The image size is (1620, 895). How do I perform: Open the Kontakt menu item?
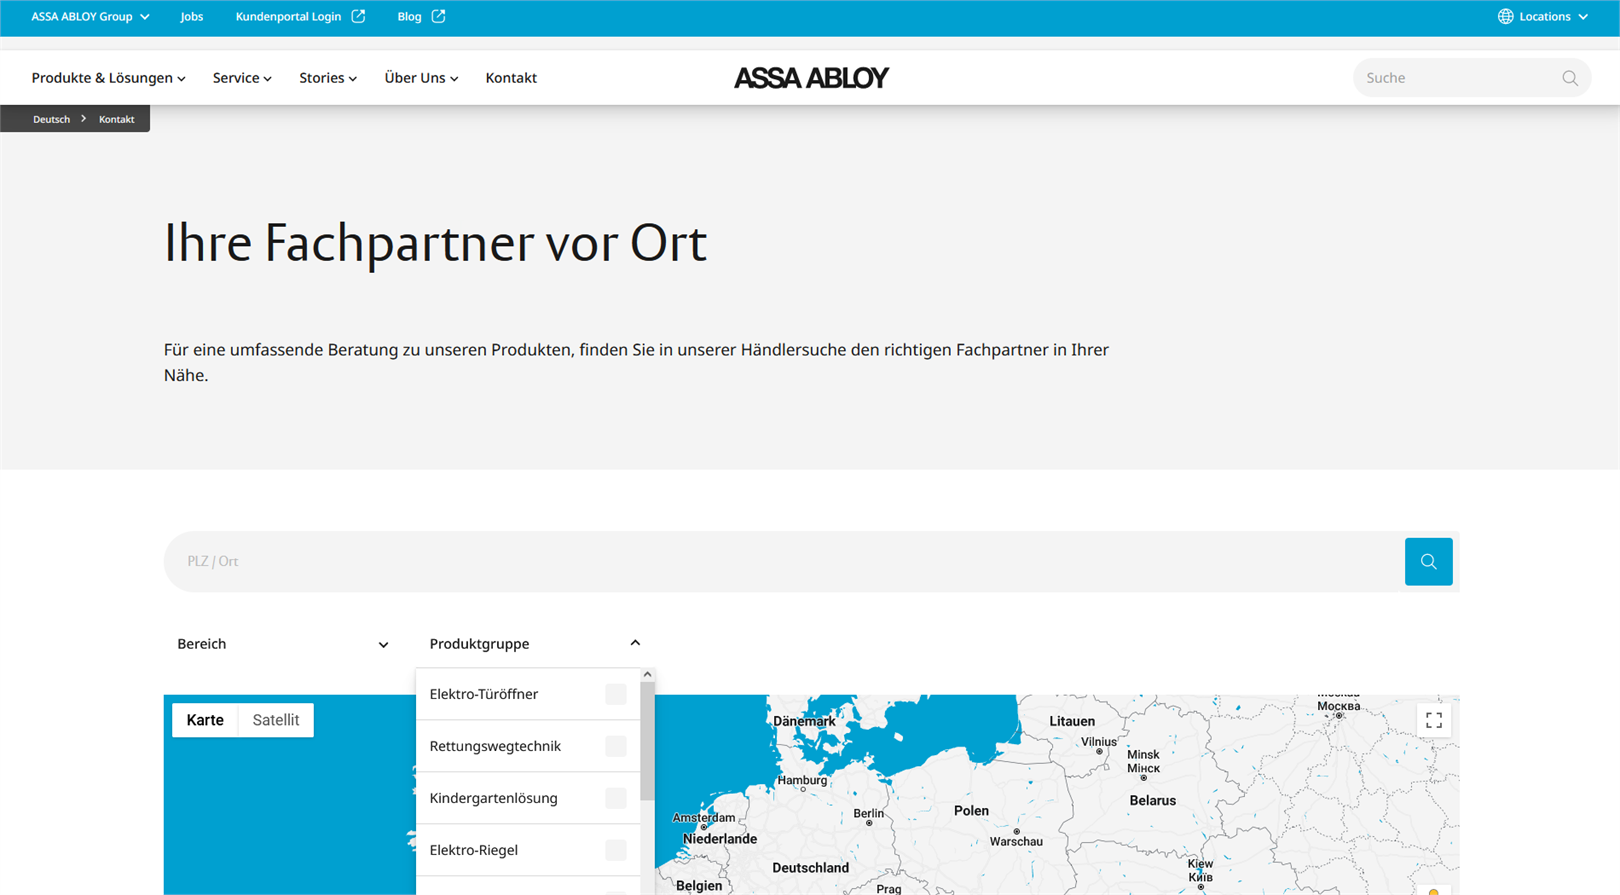[511, 78]
